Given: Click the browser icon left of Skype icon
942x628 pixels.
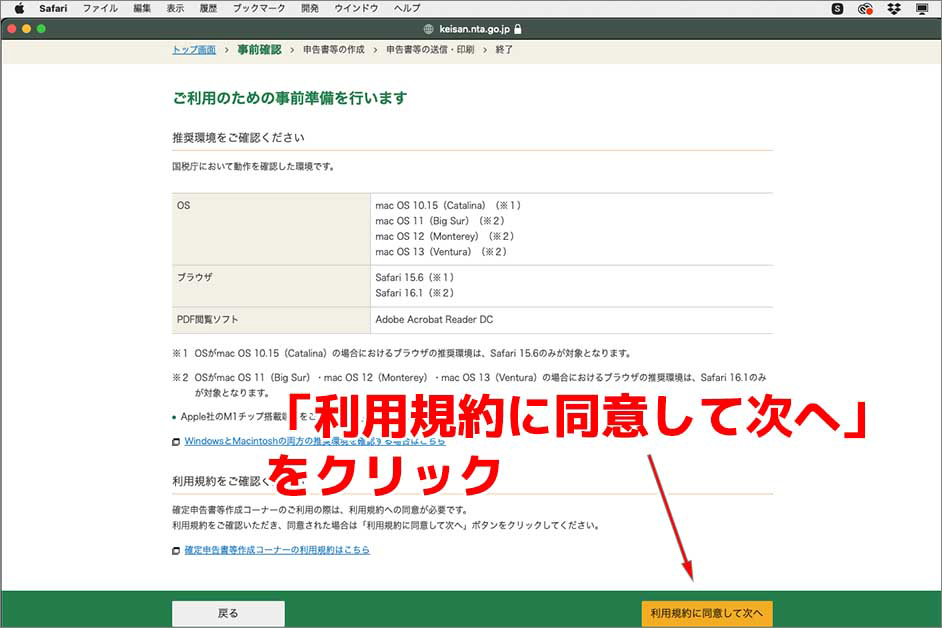Looking at the screenshot, I should (x=866, y=8).
